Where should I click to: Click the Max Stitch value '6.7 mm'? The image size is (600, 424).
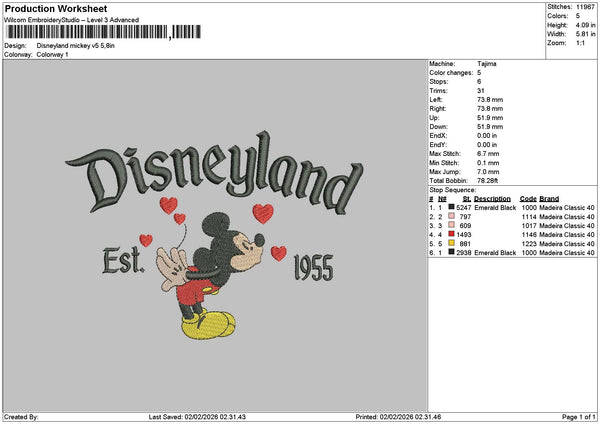tap(488, 153)
